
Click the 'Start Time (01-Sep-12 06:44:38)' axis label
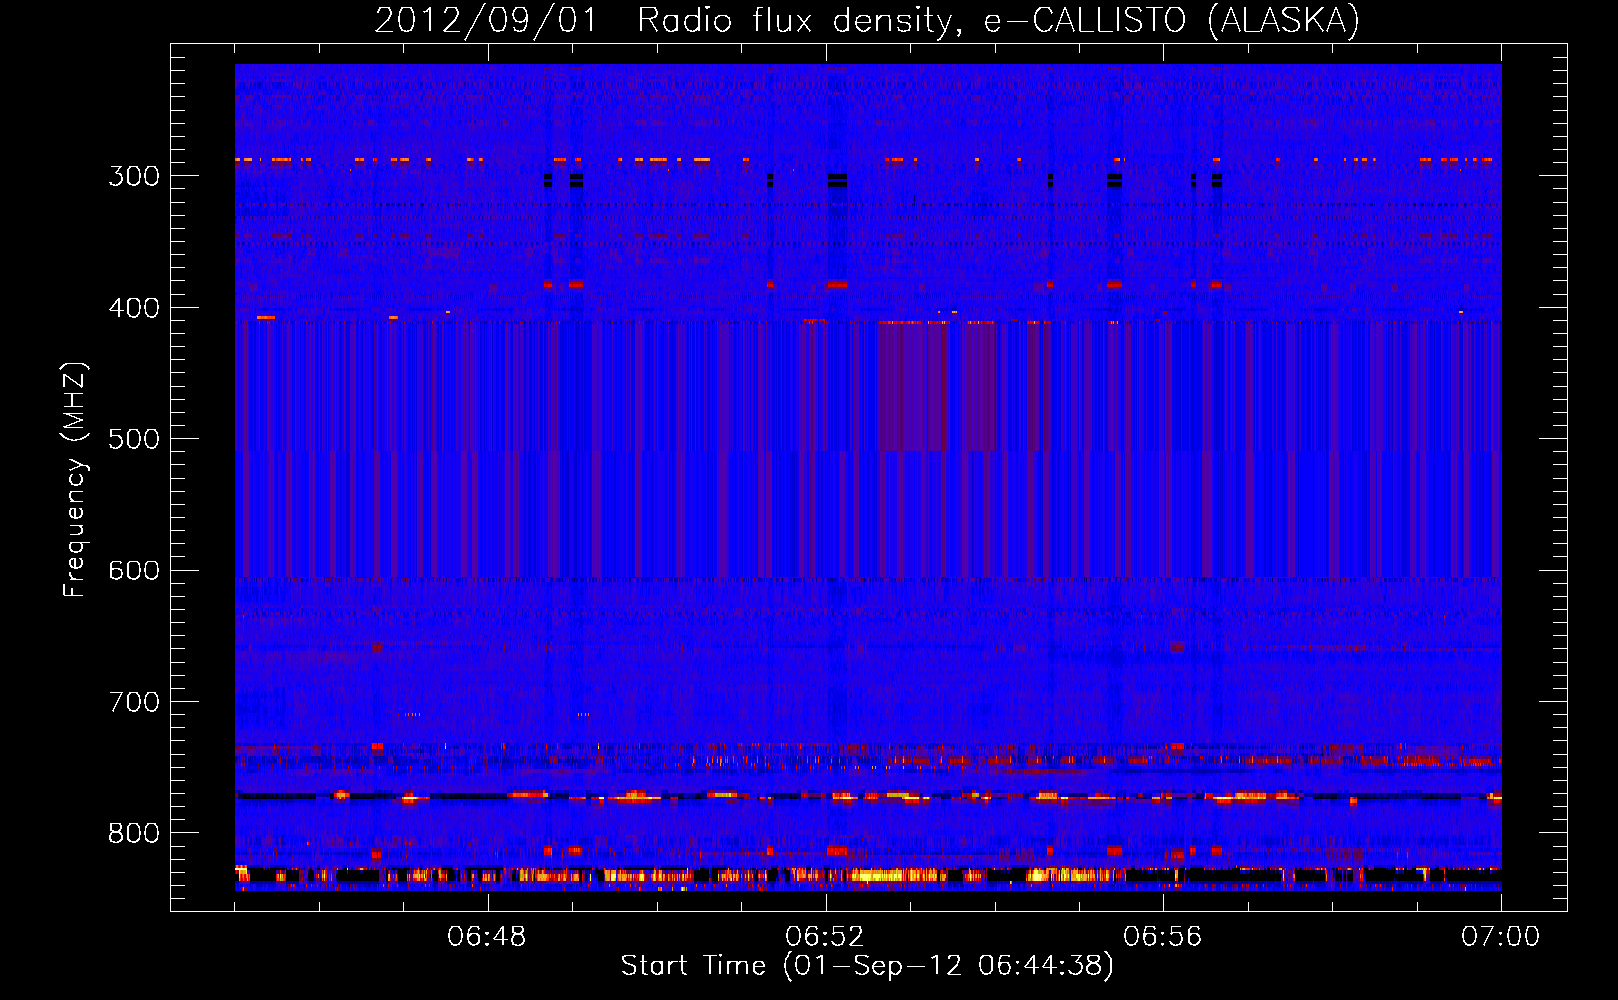click(867, 966)
